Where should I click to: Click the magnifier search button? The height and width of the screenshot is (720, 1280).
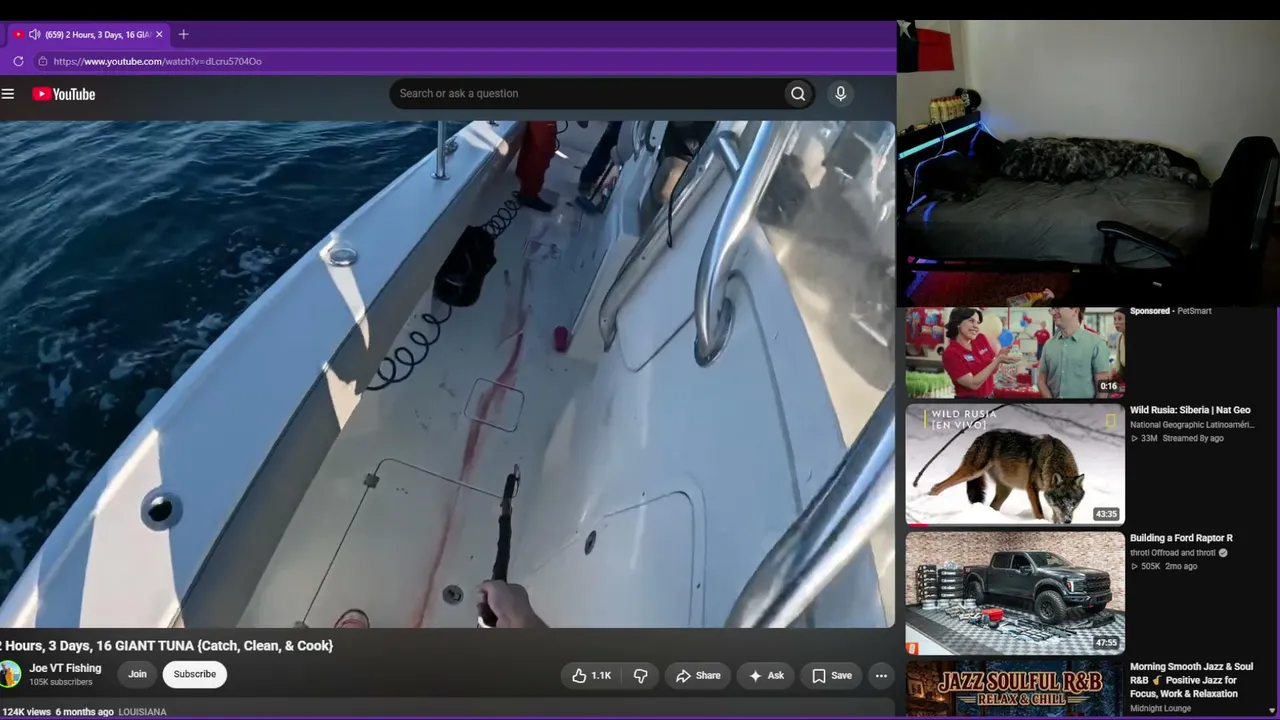pyautogui.click(x=798, y=94)
